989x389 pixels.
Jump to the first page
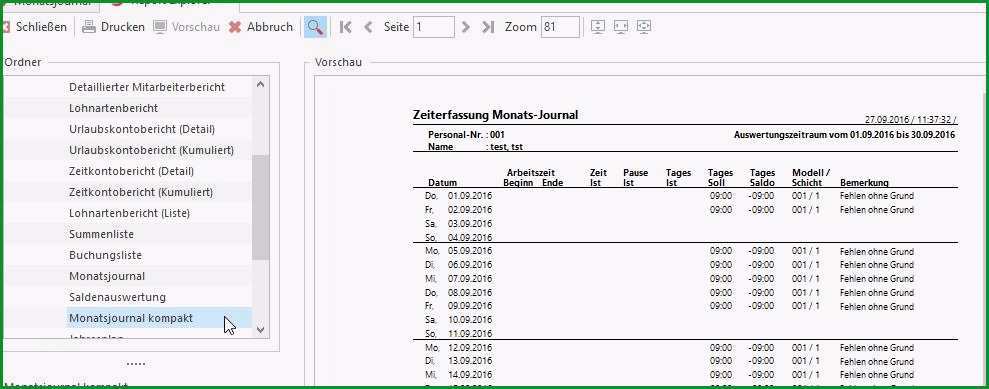point(345,27)
